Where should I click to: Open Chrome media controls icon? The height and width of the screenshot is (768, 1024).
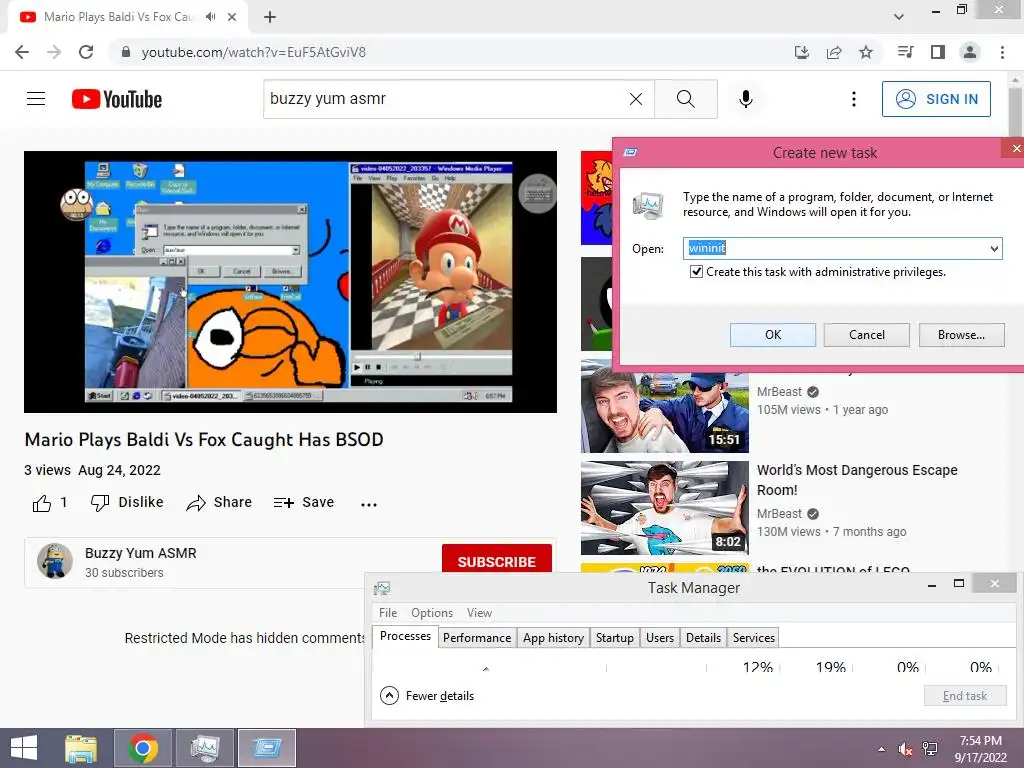906,52
